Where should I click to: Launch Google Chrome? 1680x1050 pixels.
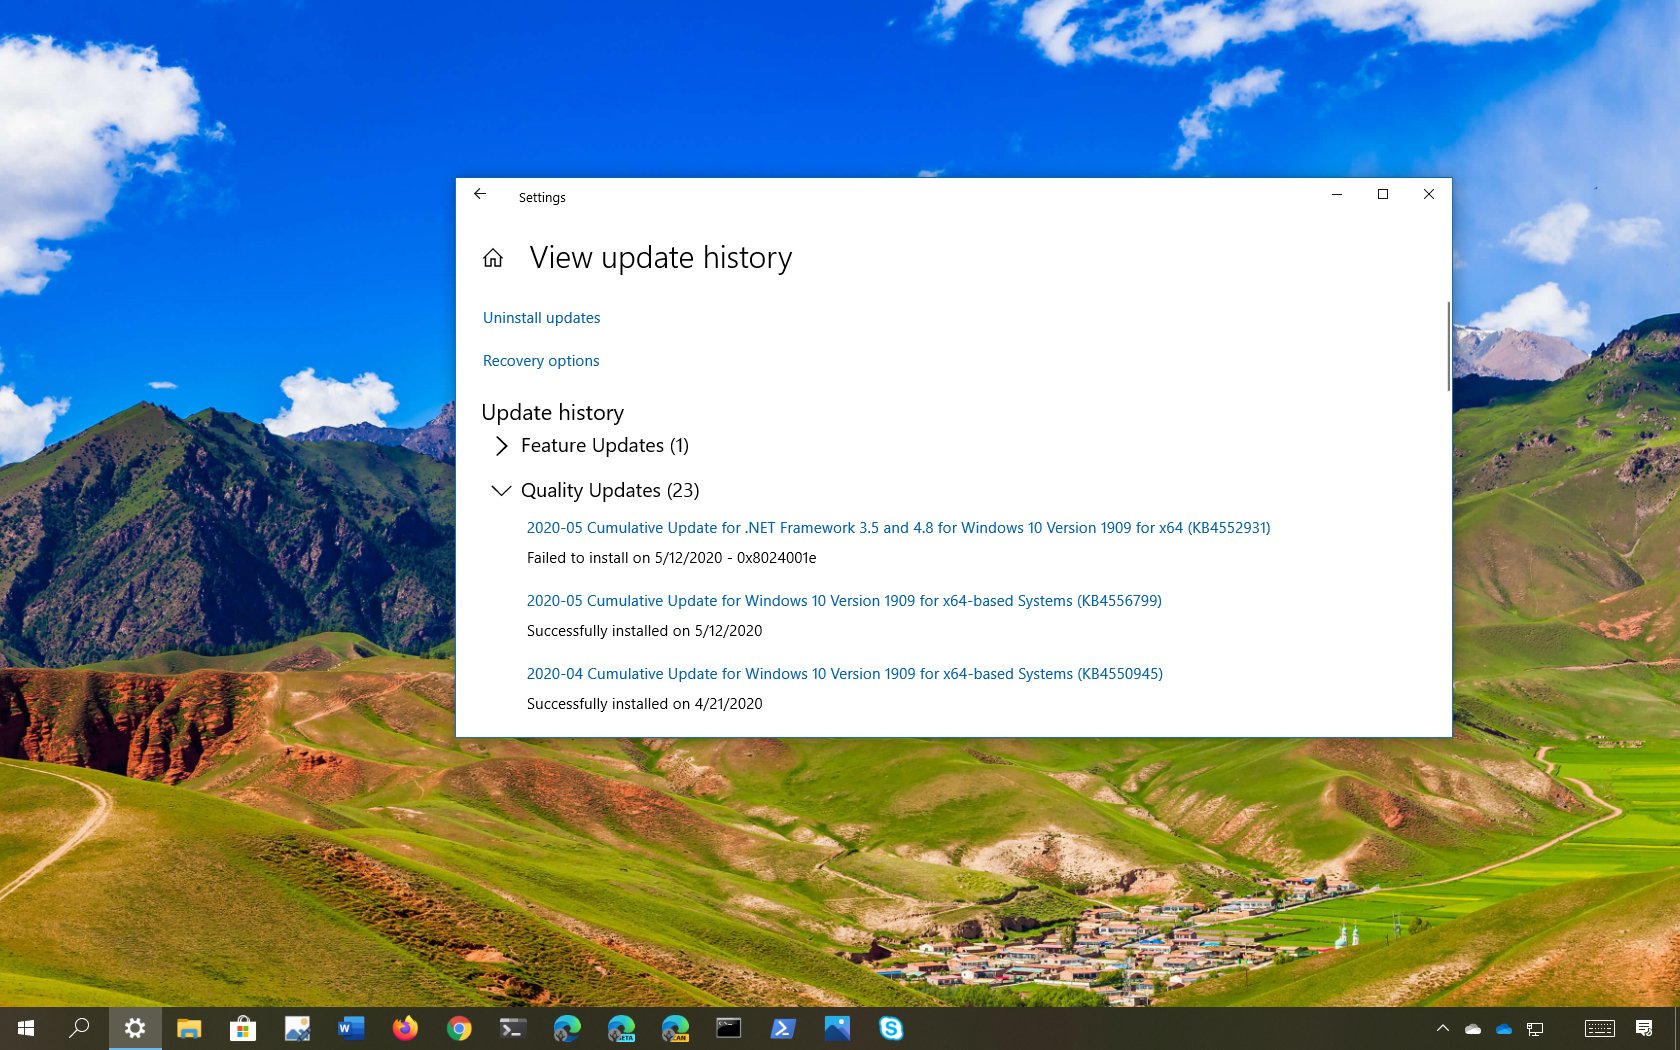coord(459,1028)
